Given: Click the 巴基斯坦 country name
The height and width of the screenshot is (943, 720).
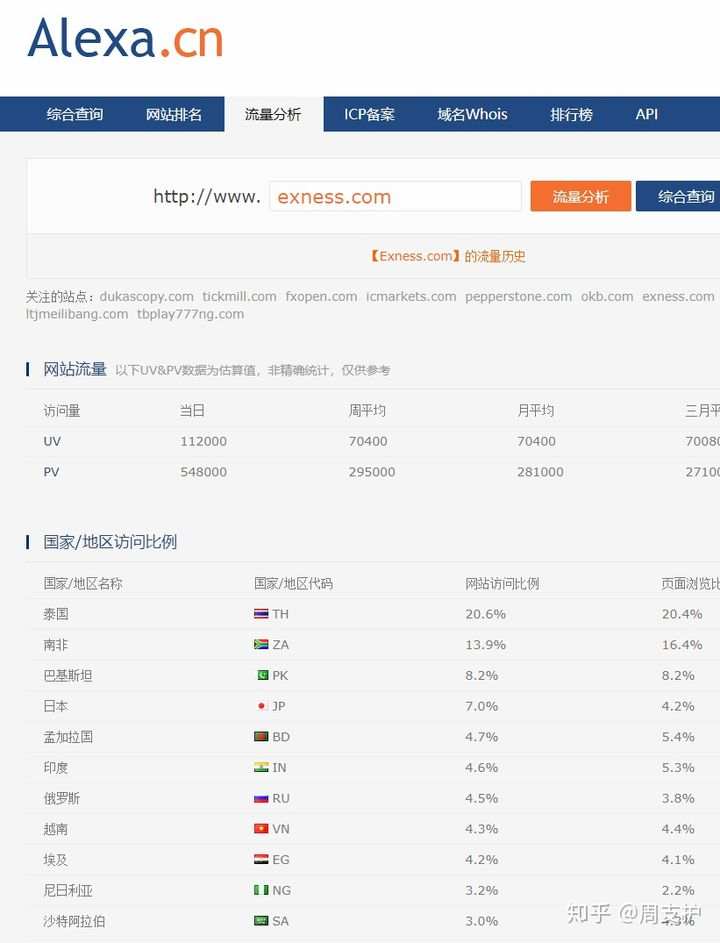Looking at the screenshot, I should coord(67,675).
